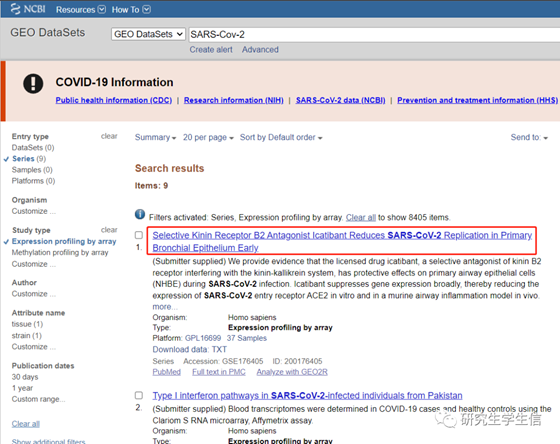Click Clear all in the left sidebar

click(25, 424)
